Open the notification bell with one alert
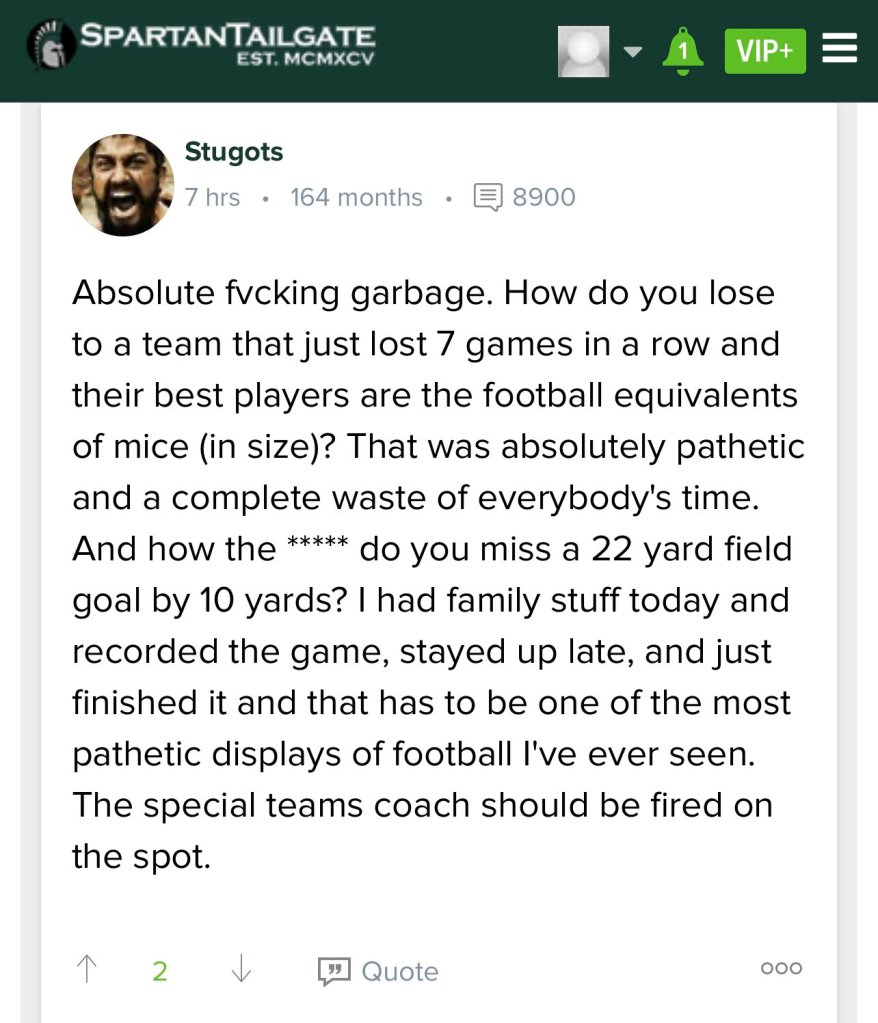878x1023 pixels. (x=683, y=51)
